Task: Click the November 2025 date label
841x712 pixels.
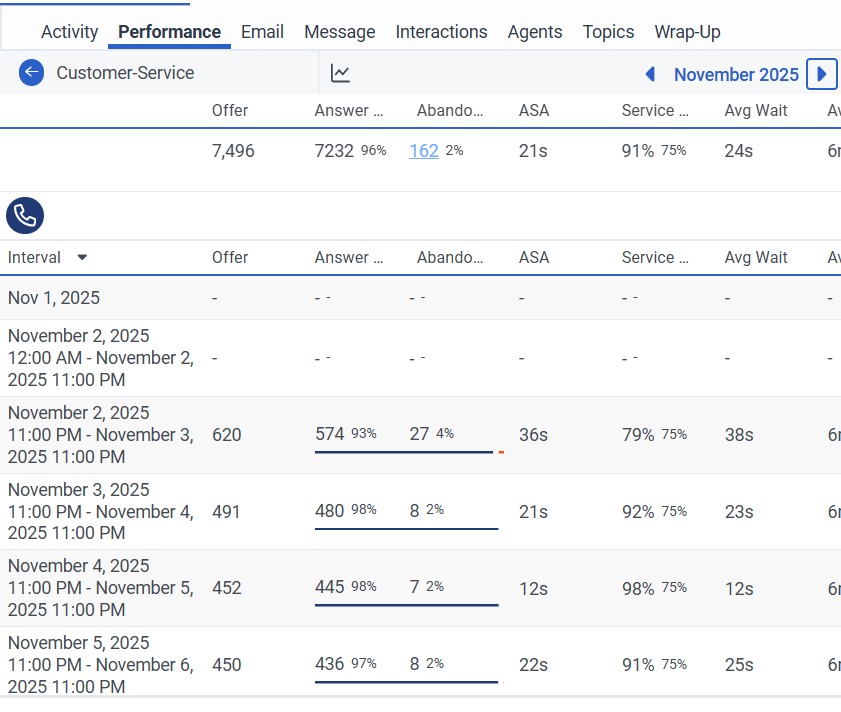Action: coord(736,74)
